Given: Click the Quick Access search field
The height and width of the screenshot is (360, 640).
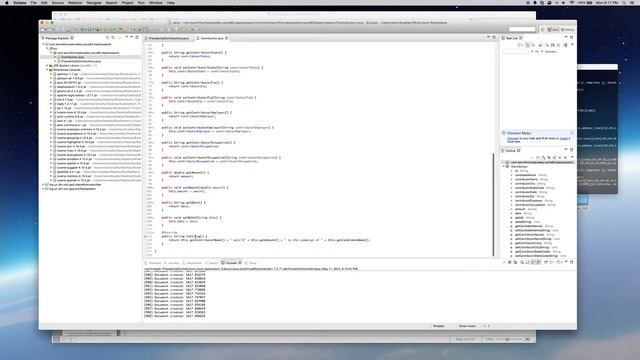Looking at the screenshot, I should click(x=522, y=29).
